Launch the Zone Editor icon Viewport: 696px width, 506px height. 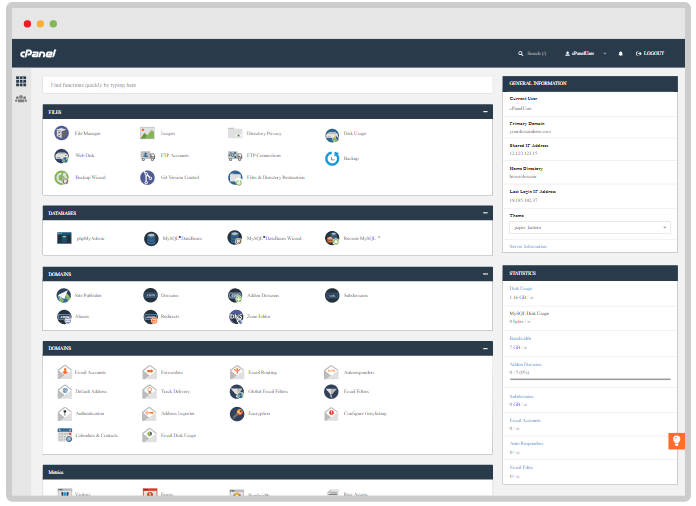click(236, 317)
